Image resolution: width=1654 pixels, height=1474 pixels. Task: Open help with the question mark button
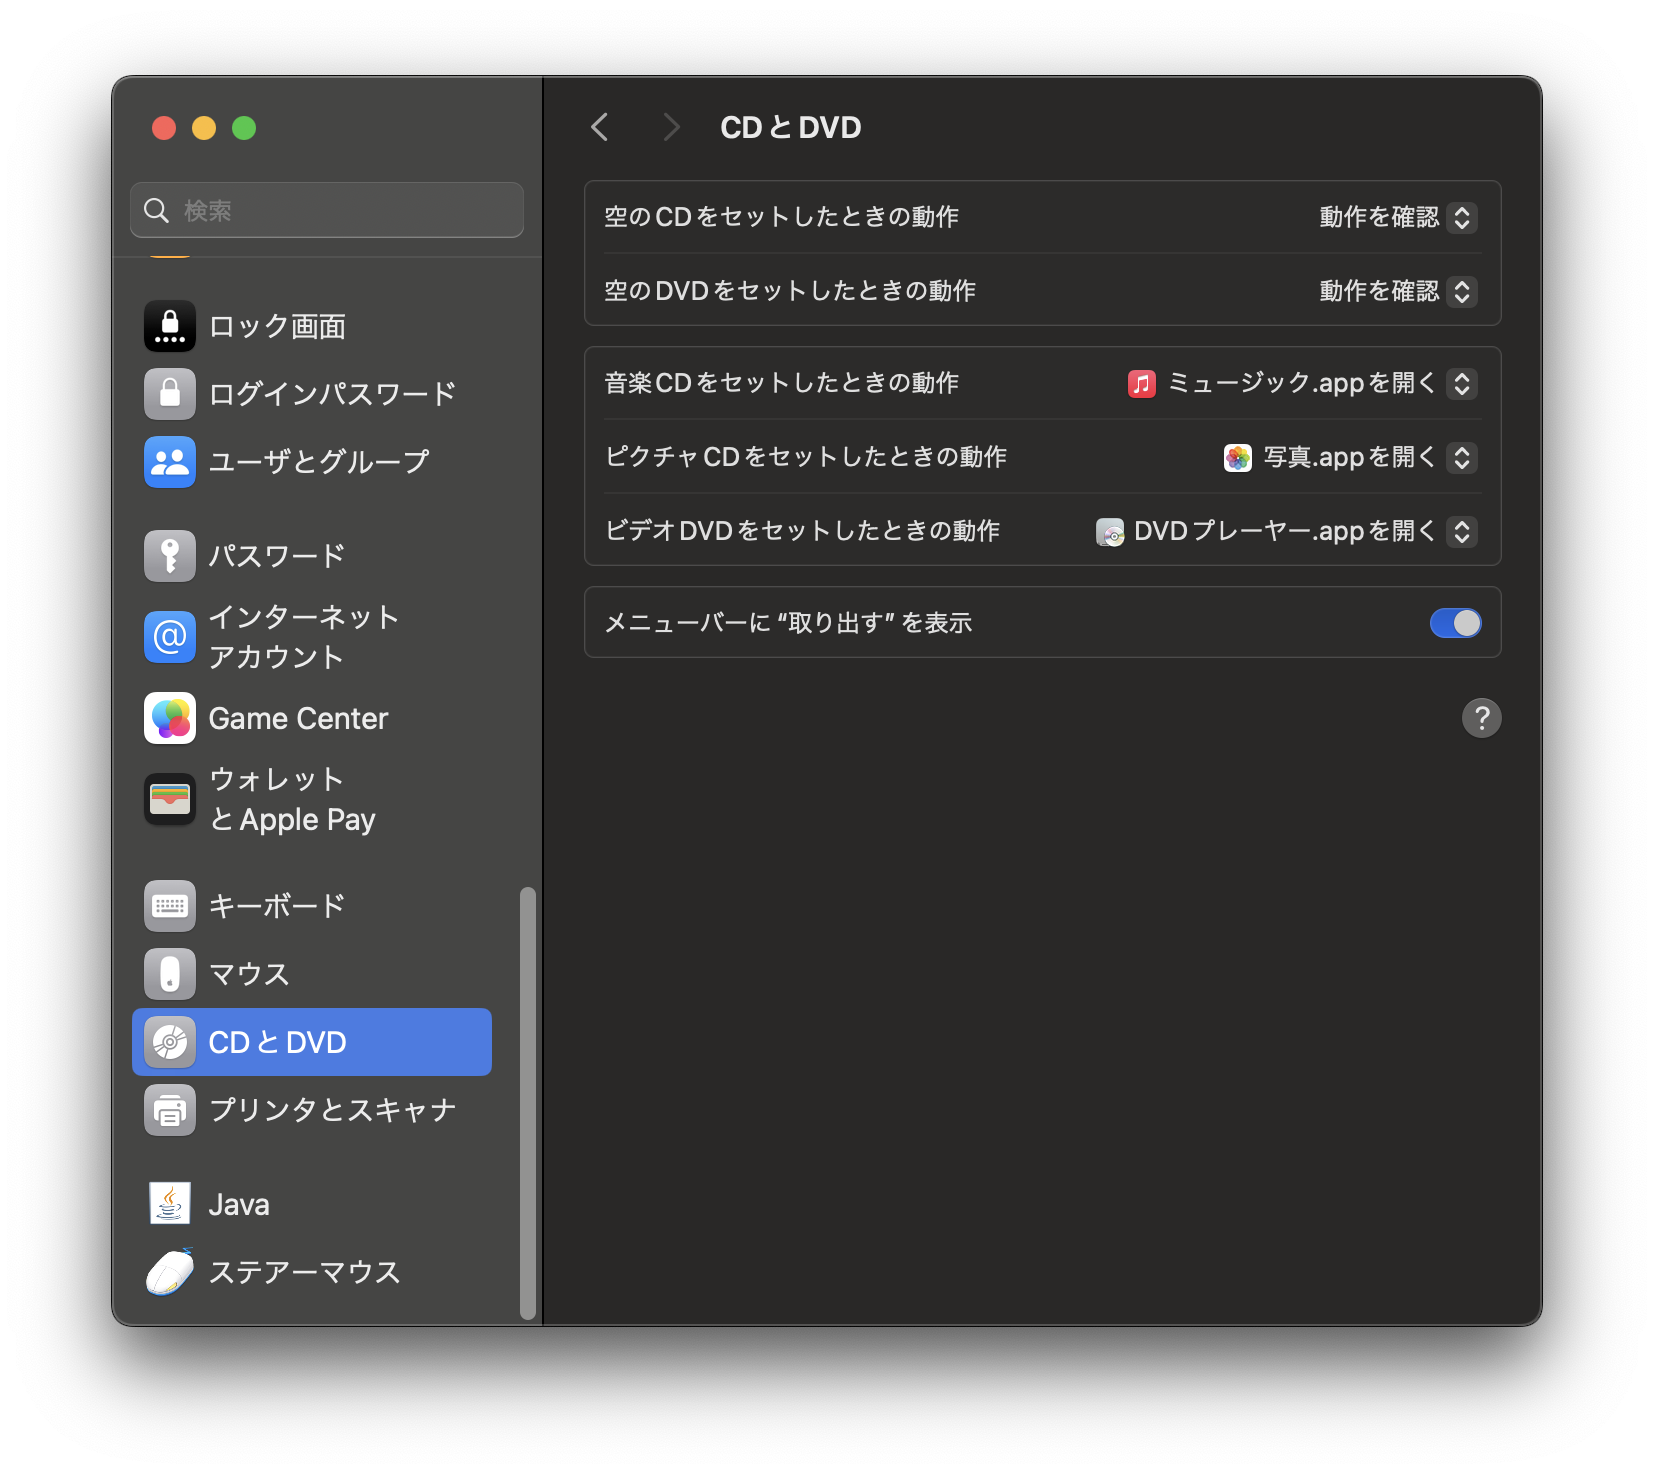tap(1482, 718)
